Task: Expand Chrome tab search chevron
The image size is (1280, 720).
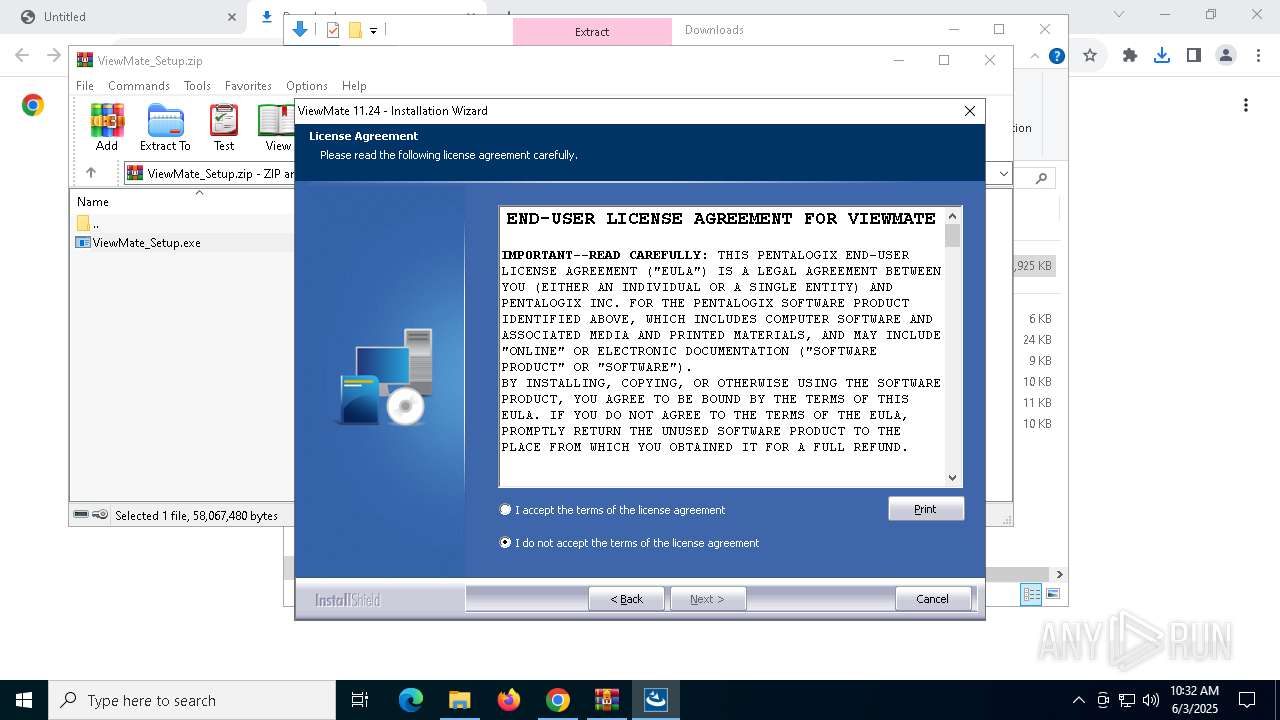Action: click(x=1119, y=15)
